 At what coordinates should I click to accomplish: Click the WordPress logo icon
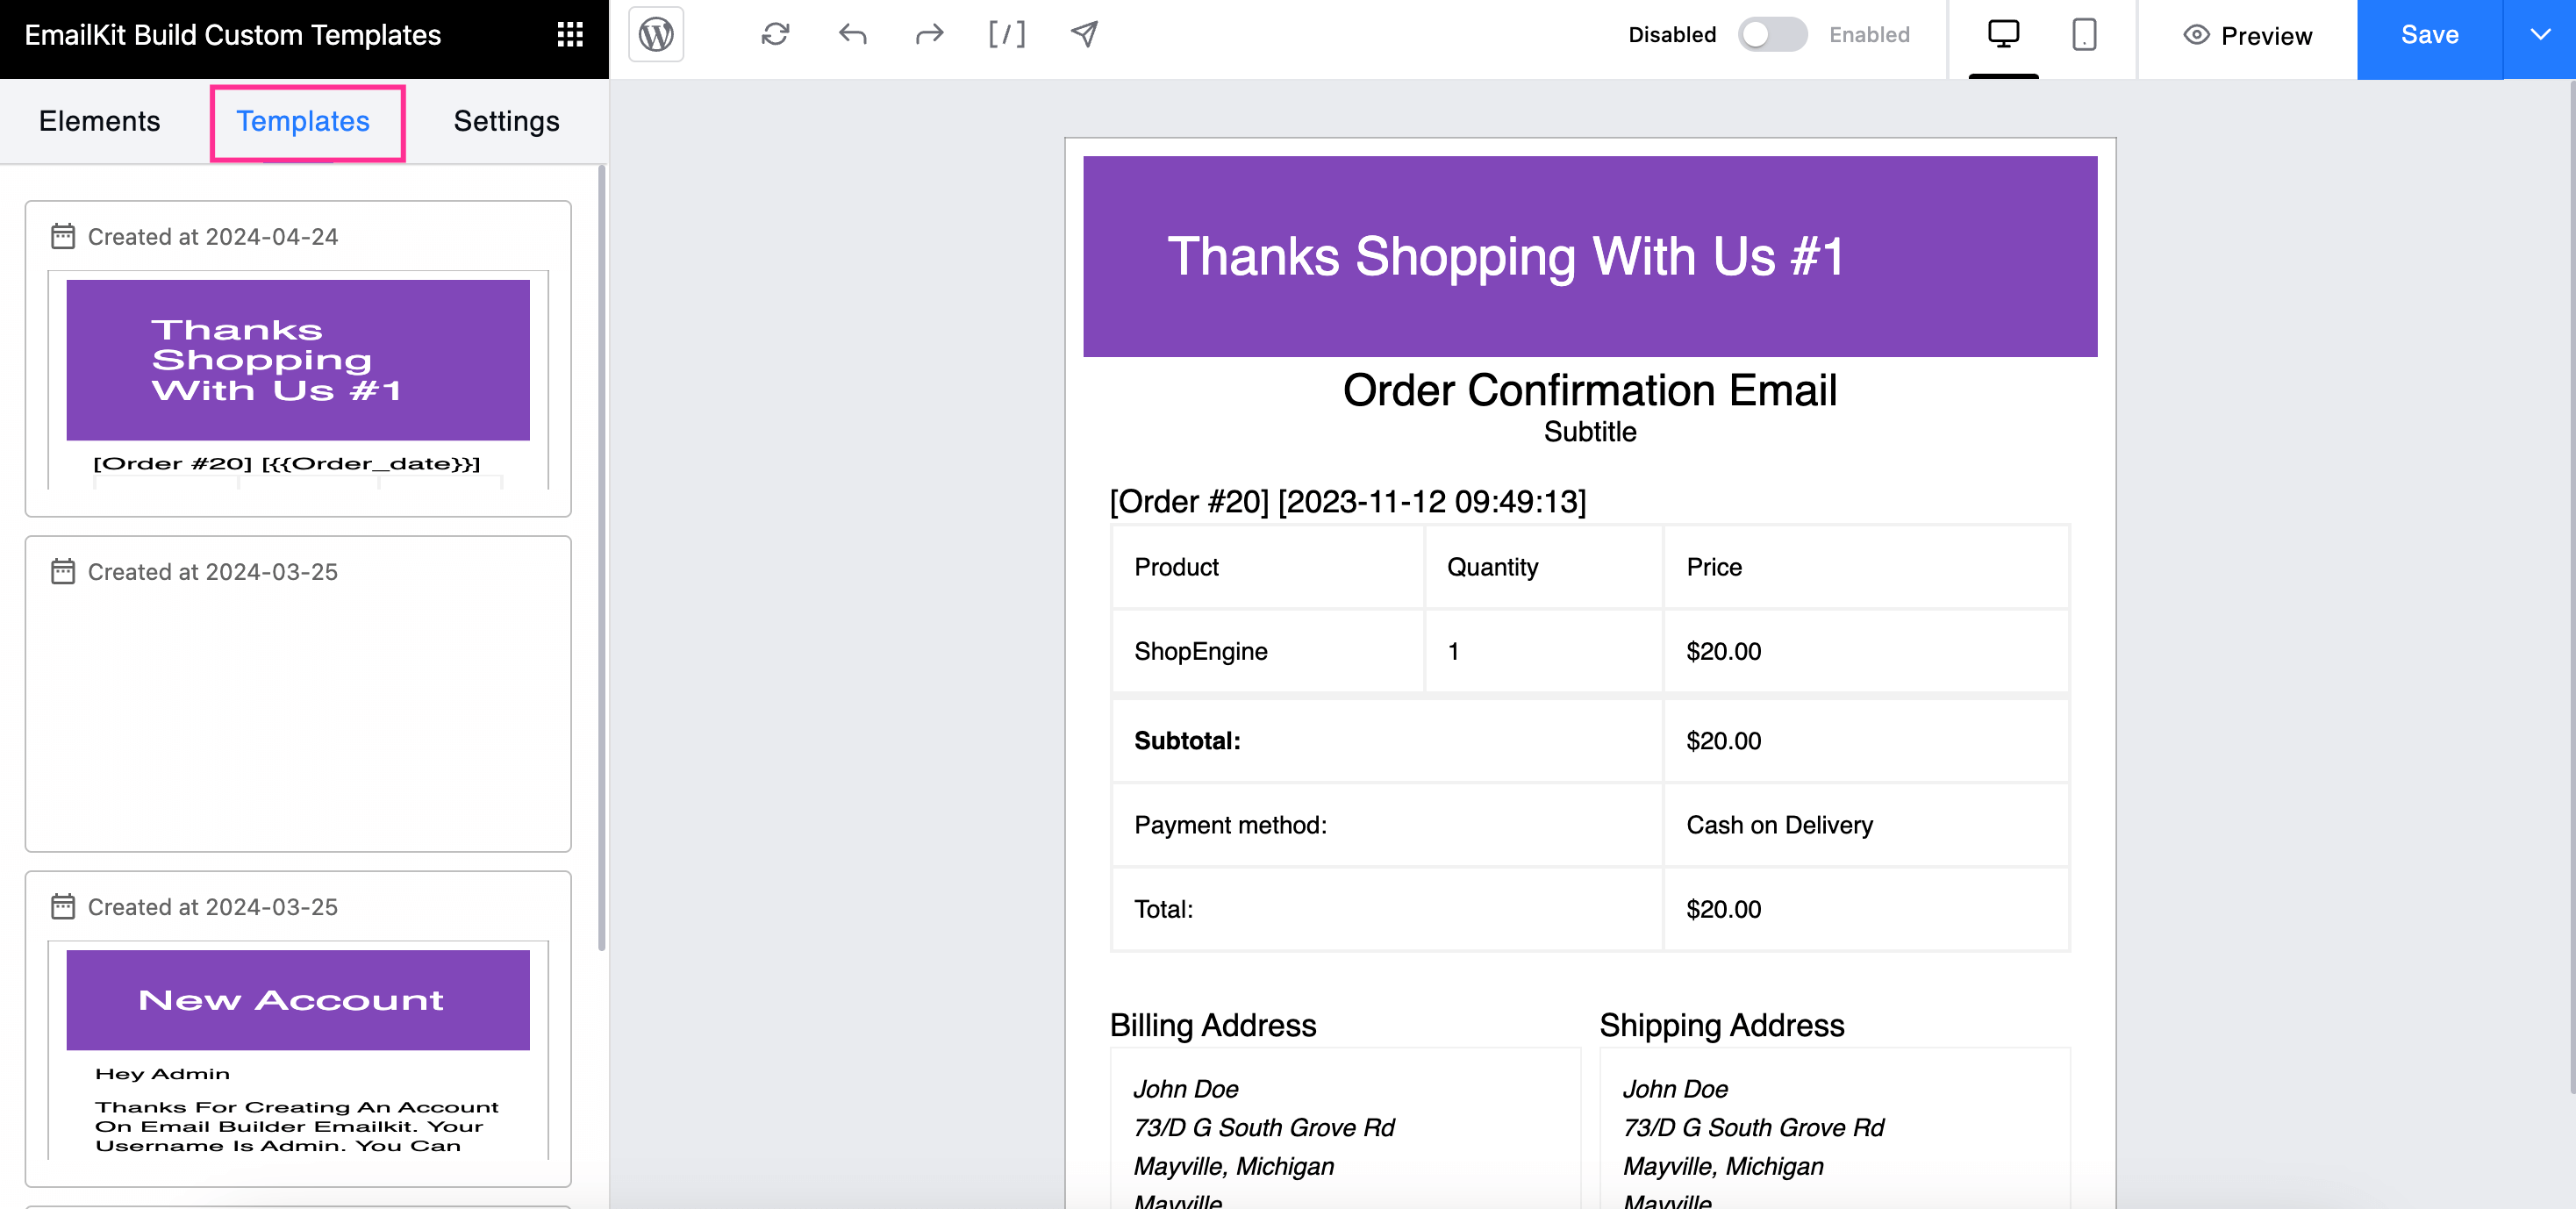pos(655,32)
